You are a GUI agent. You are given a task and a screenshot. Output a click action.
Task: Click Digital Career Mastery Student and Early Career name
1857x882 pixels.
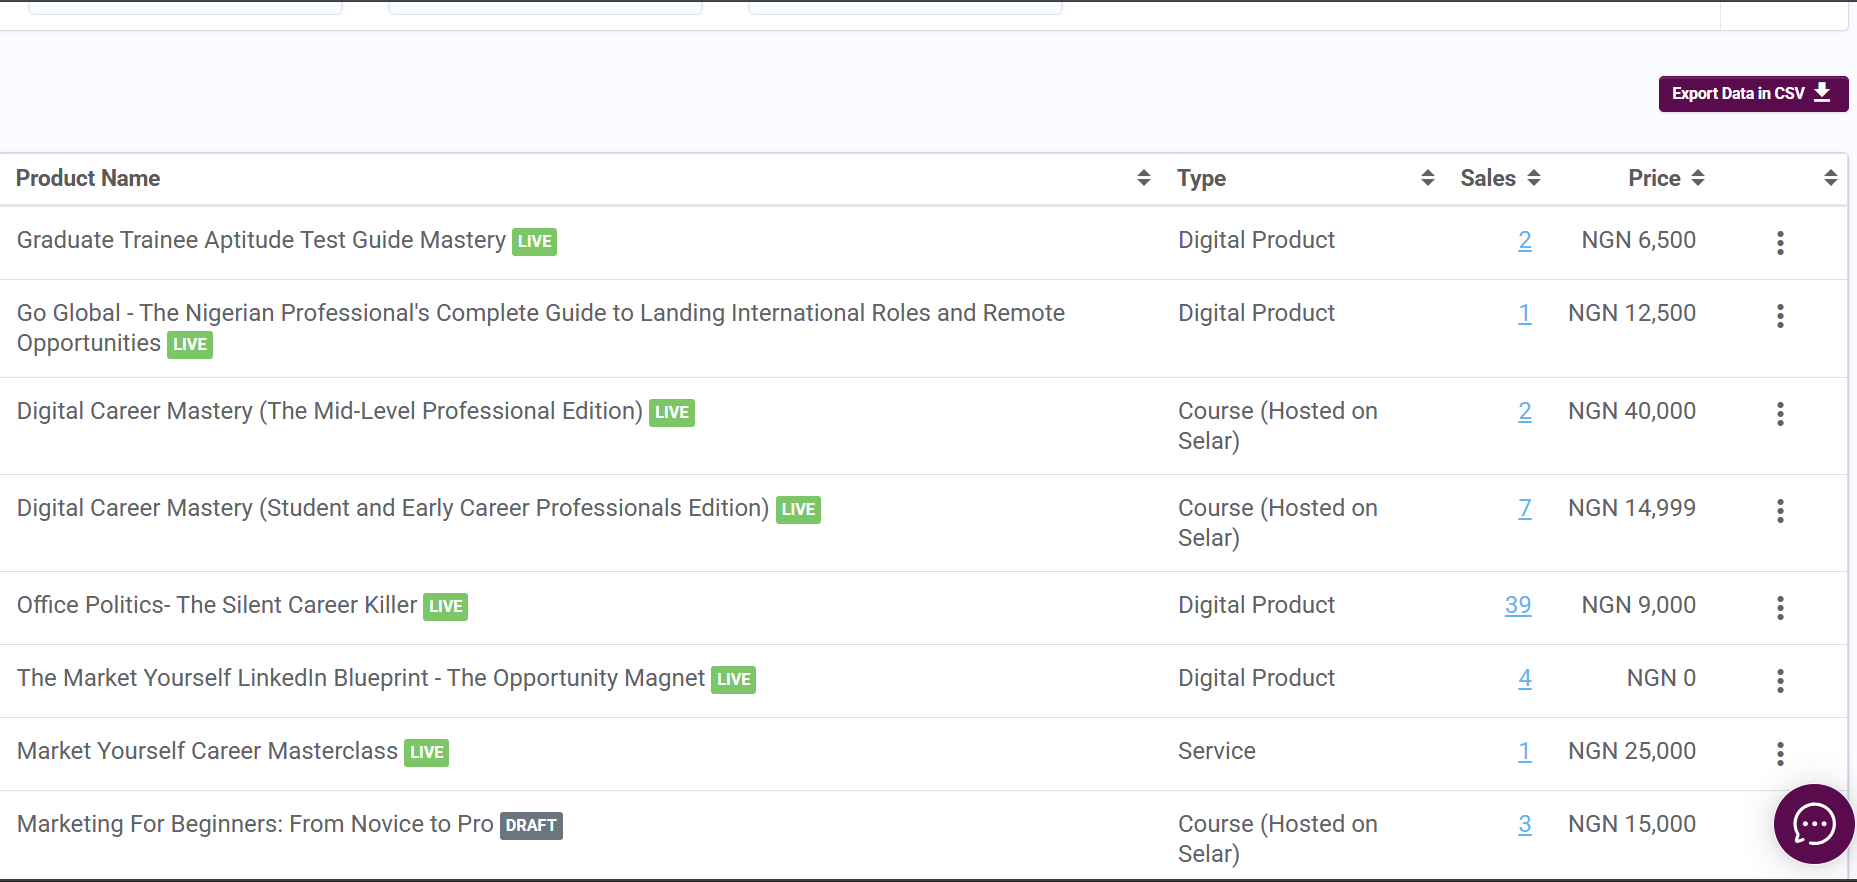393,508
